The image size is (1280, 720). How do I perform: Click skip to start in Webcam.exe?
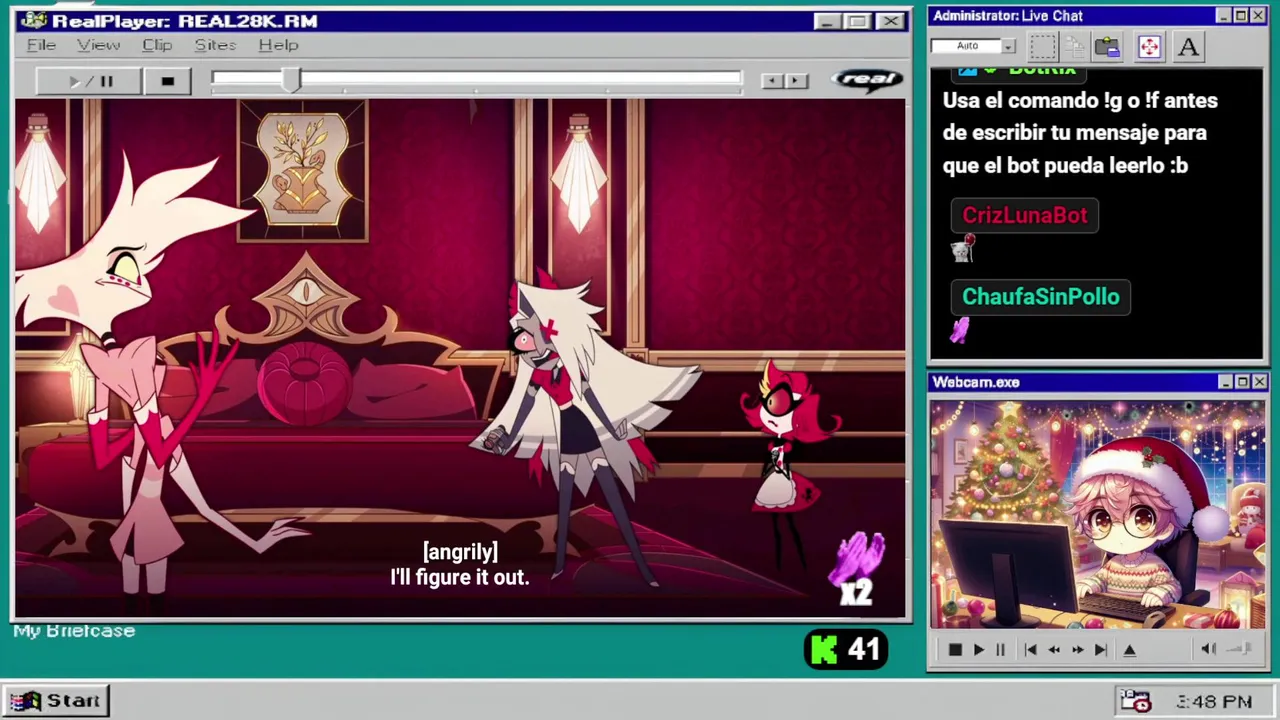(x=1030, y=650)
